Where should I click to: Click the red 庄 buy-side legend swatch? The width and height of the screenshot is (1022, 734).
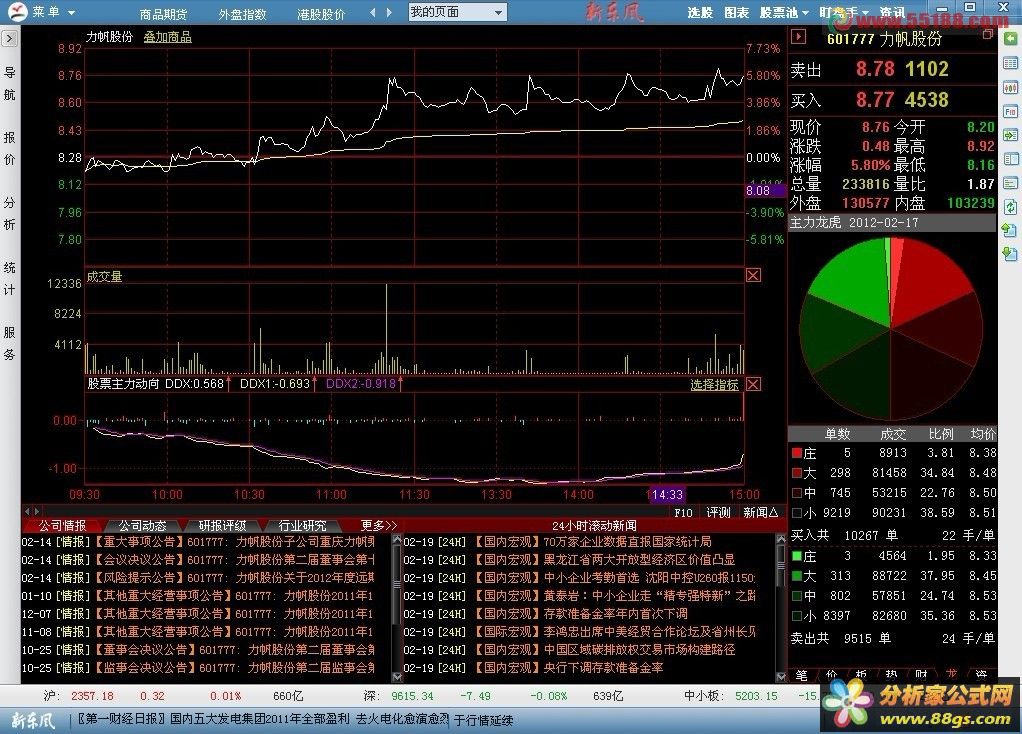796,453
